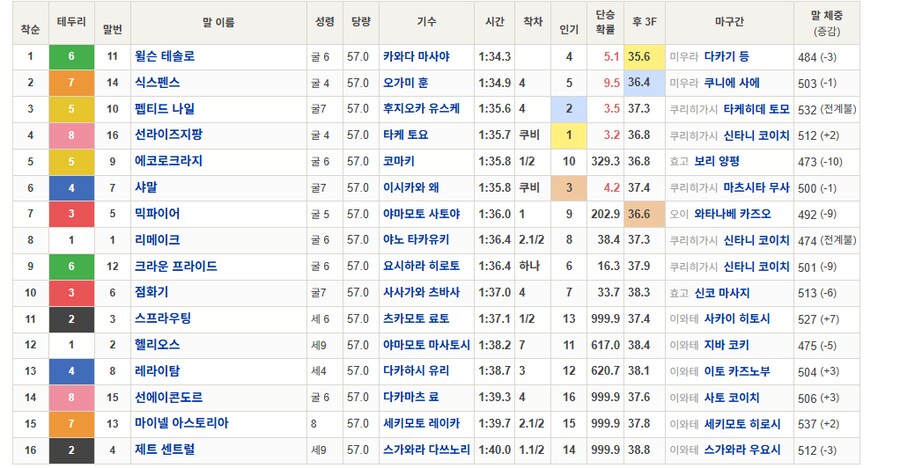Click trainer 지바 코키 link

727,345
